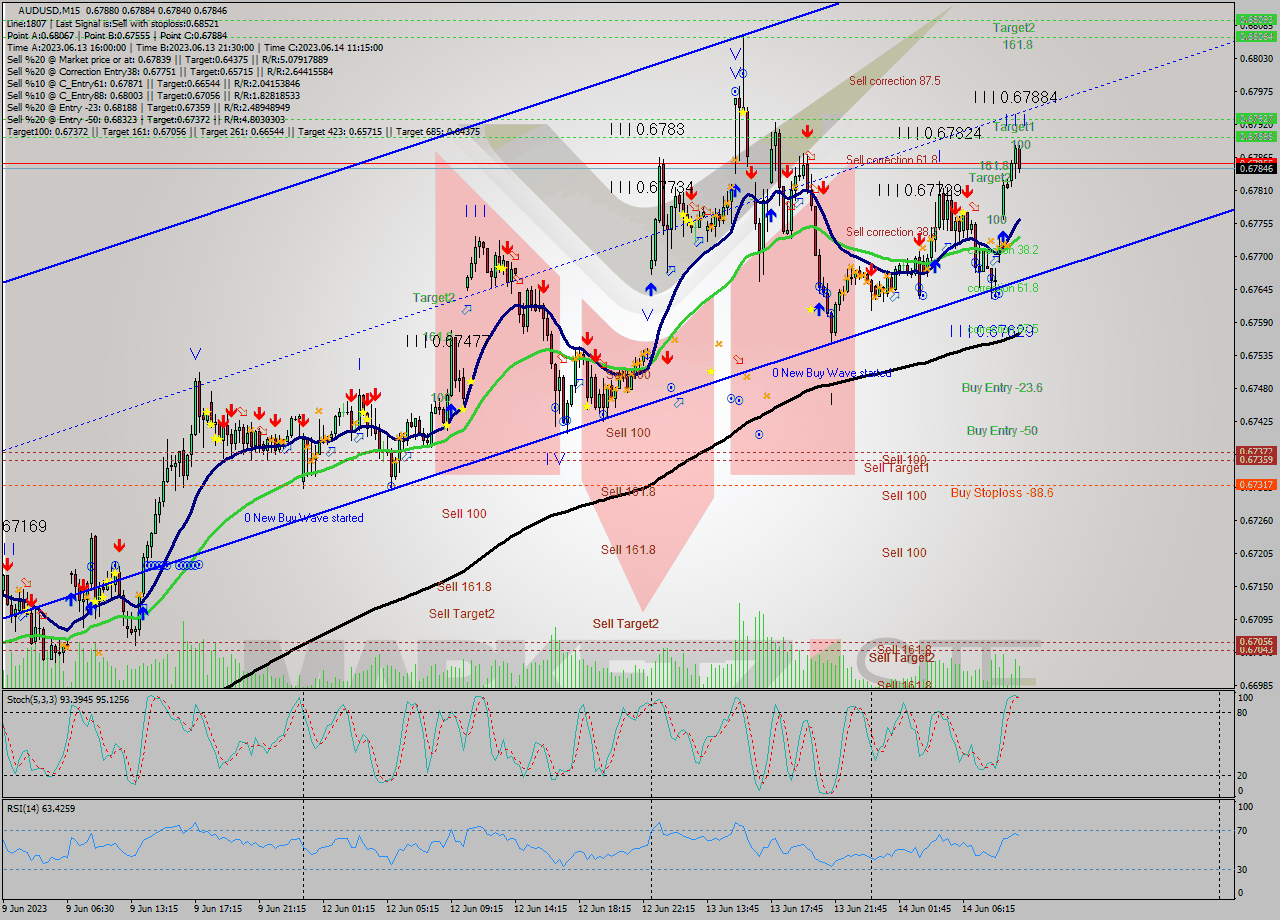The image size is (1280, 920).
Task: Click the '13 Jun 13:45' time label
Action: click(x=732, y=909)
